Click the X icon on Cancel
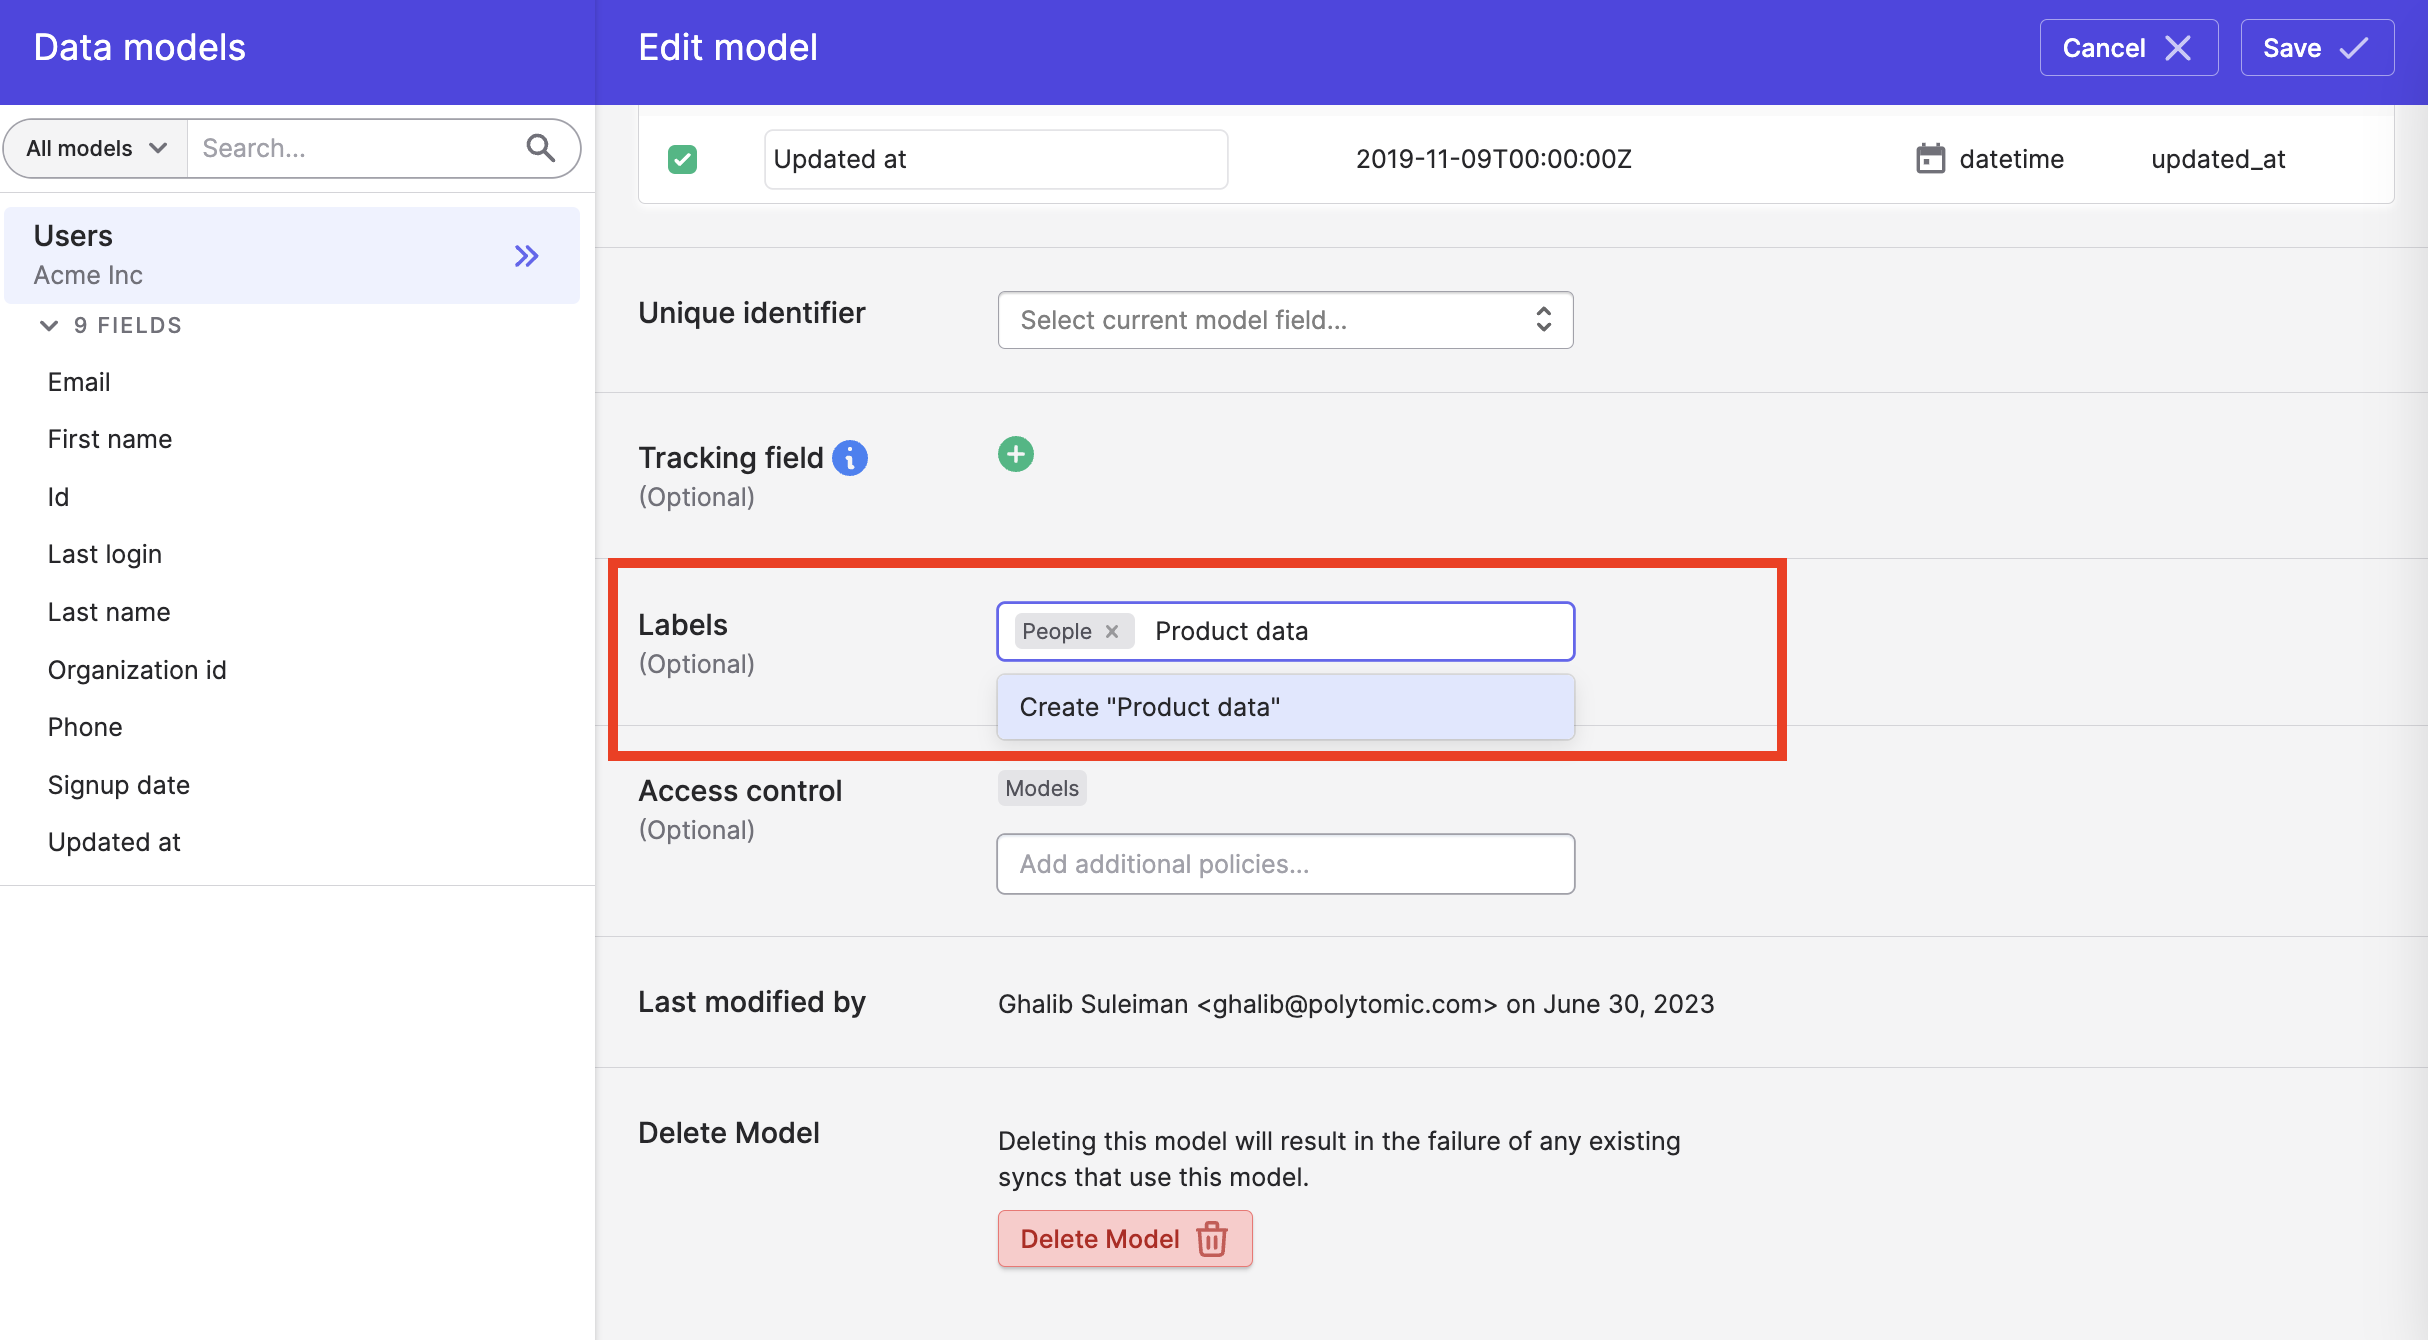Screen dimensions: 2428x1340 coord(2178,48)
